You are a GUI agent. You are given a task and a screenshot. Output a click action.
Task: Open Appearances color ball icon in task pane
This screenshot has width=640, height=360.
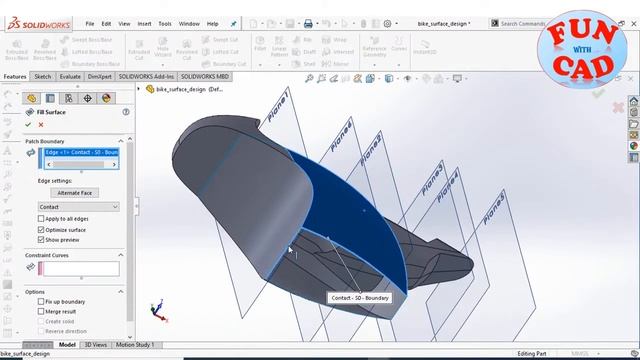point(633,146)
